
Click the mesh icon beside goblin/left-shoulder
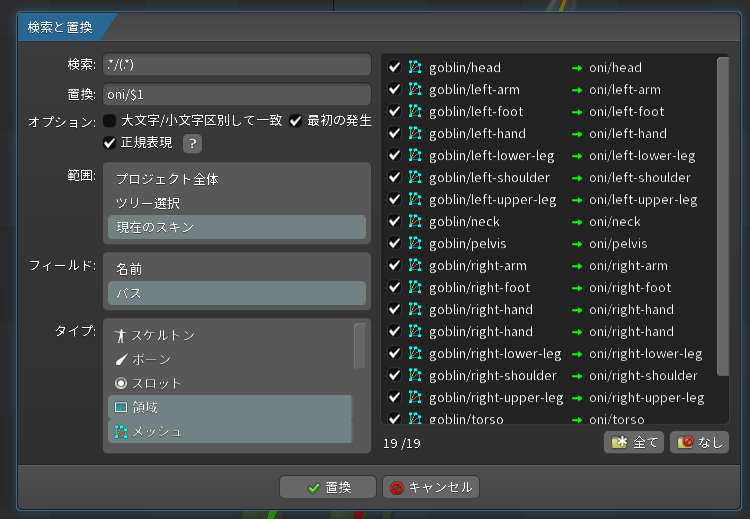pos(415,177)
